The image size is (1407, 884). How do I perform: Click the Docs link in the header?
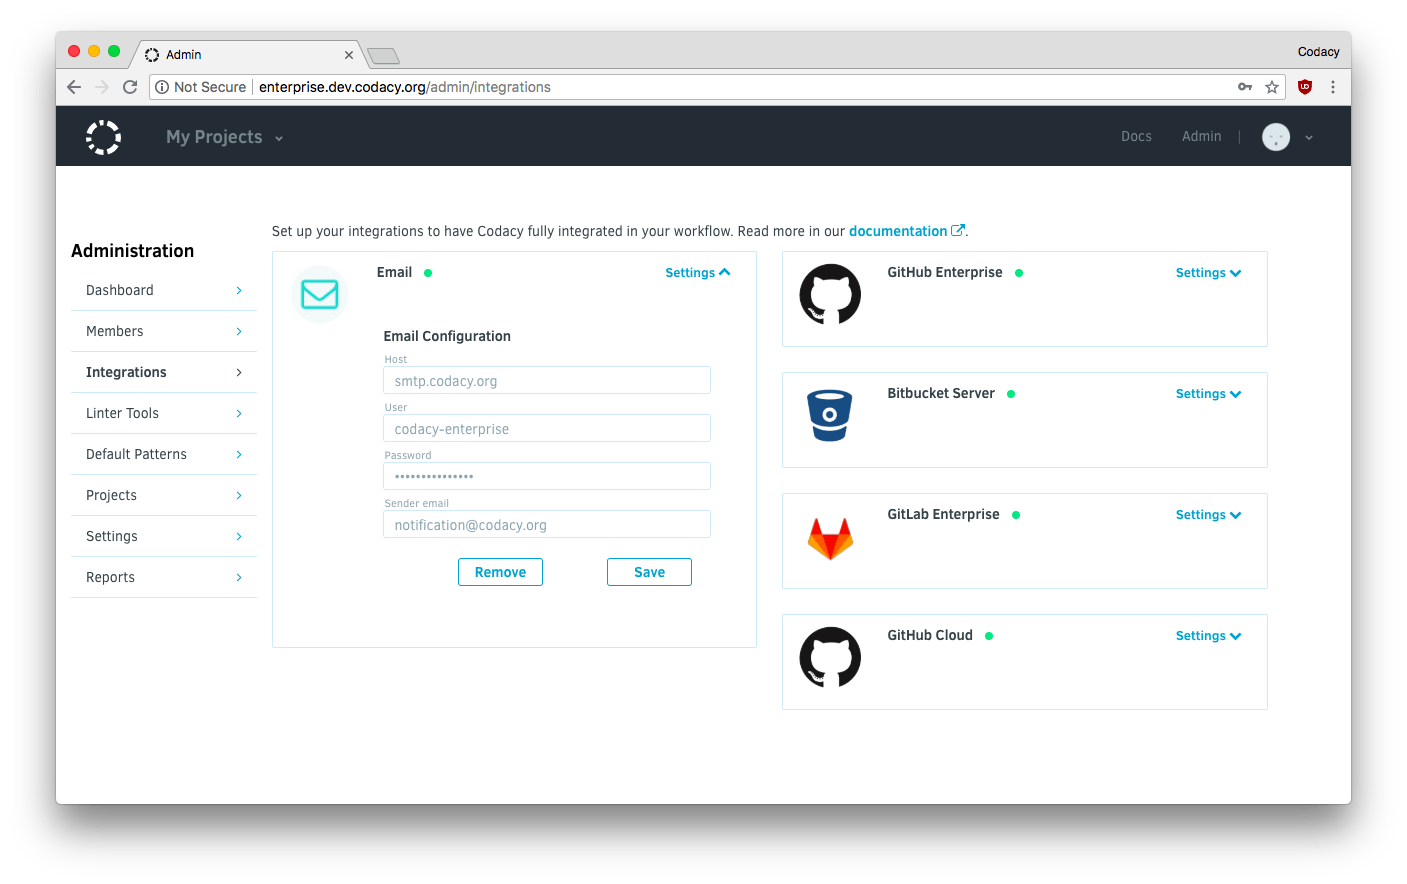1136,137
